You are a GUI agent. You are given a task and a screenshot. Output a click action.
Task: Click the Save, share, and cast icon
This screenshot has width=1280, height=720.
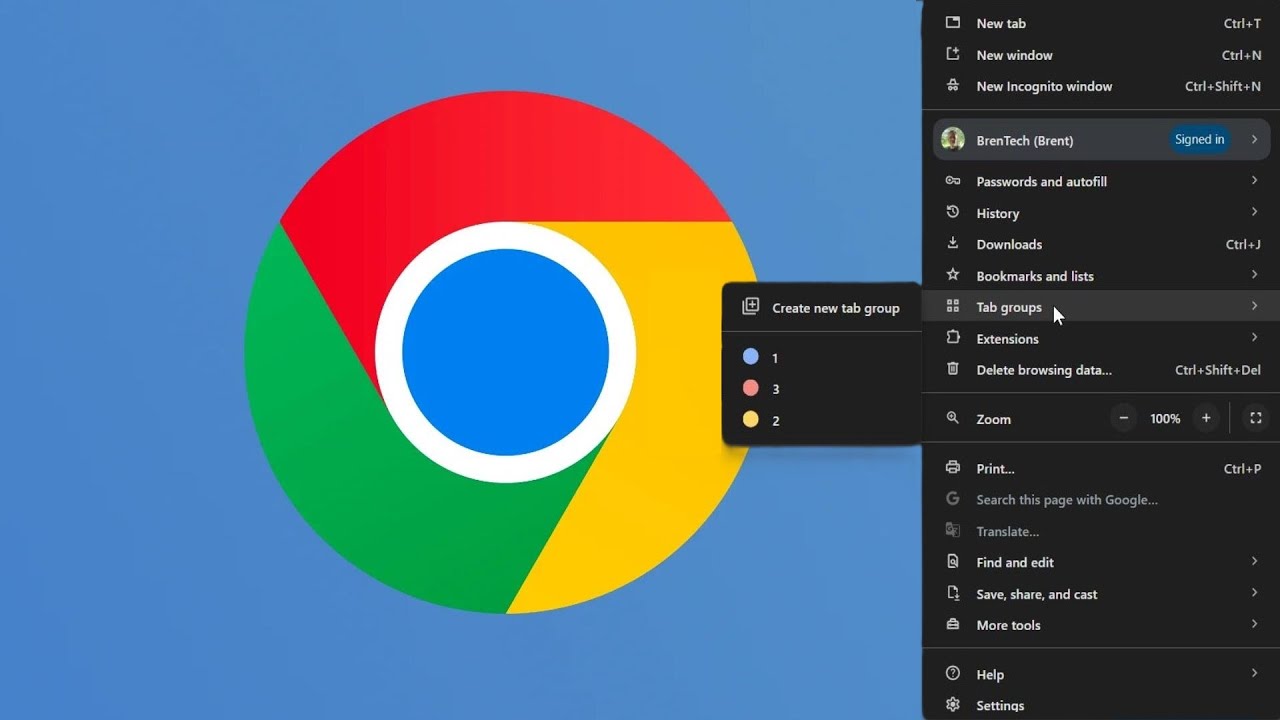tap(953, 594)
